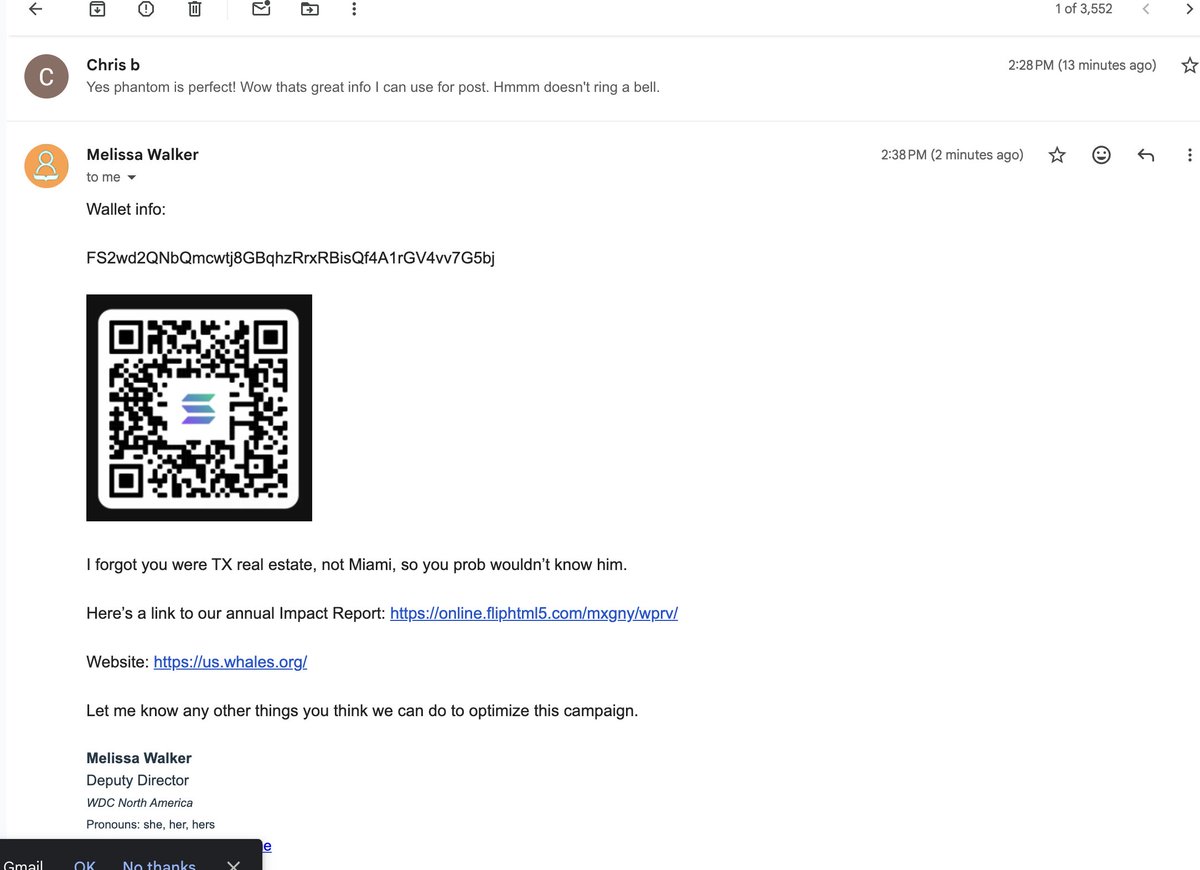1200x870 pixels.
Task: Mark email as unread
Action: pos(261,9)
